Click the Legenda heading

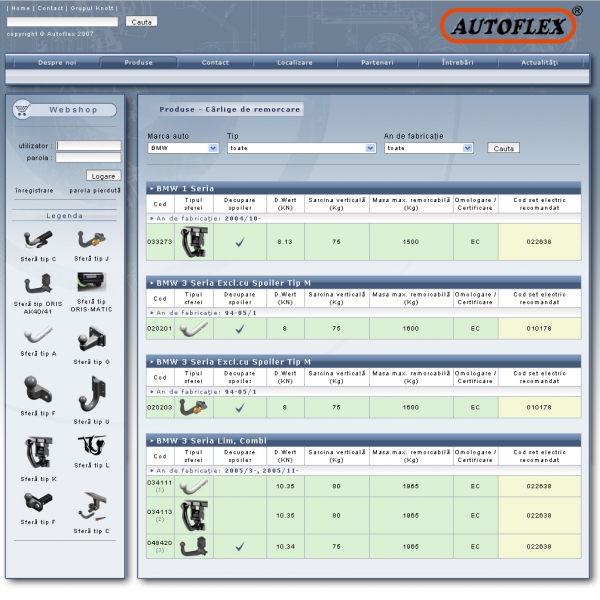point(64,216)
